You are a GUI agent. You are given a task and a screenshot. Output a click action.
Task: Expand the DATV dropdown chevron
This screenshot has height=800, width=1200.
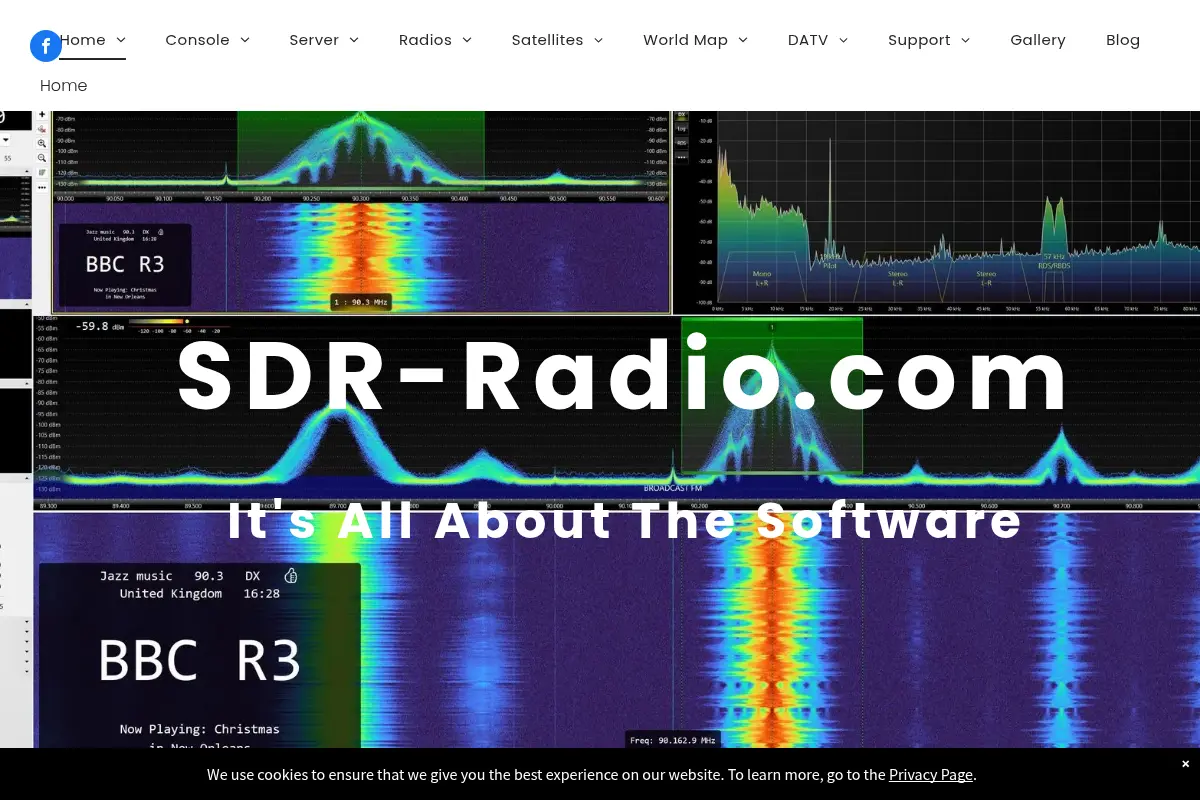pos(844,40)
